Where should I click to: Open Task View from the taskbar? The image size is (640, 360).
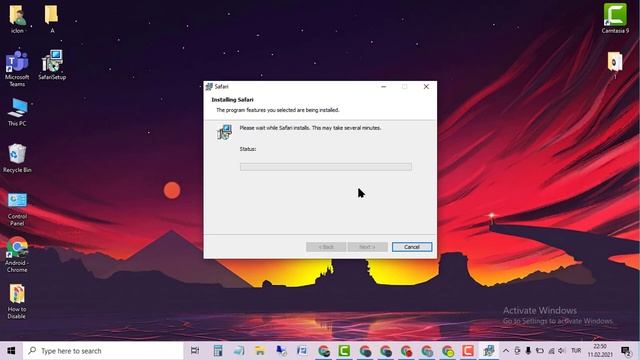(195, 351)
